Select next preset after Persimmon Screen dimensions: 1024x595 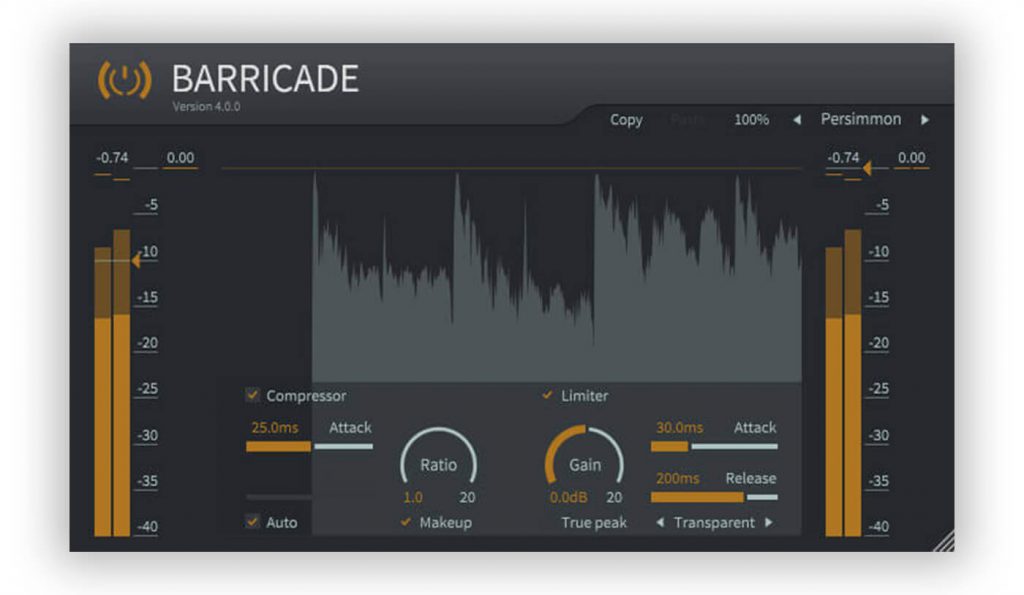925,120
